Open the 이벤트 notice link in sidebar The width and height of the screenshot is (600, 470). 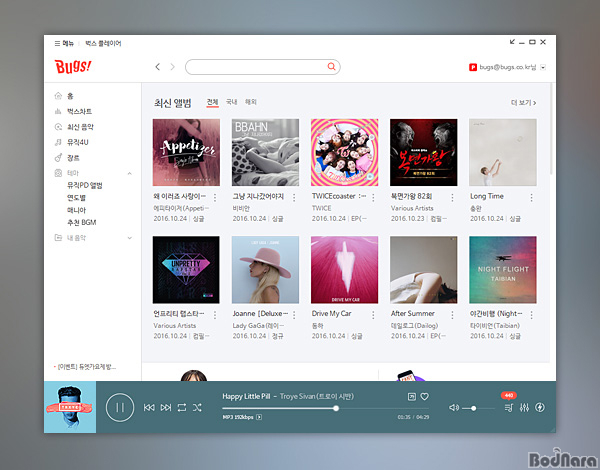pyautogui.click(x=85, y=367)
